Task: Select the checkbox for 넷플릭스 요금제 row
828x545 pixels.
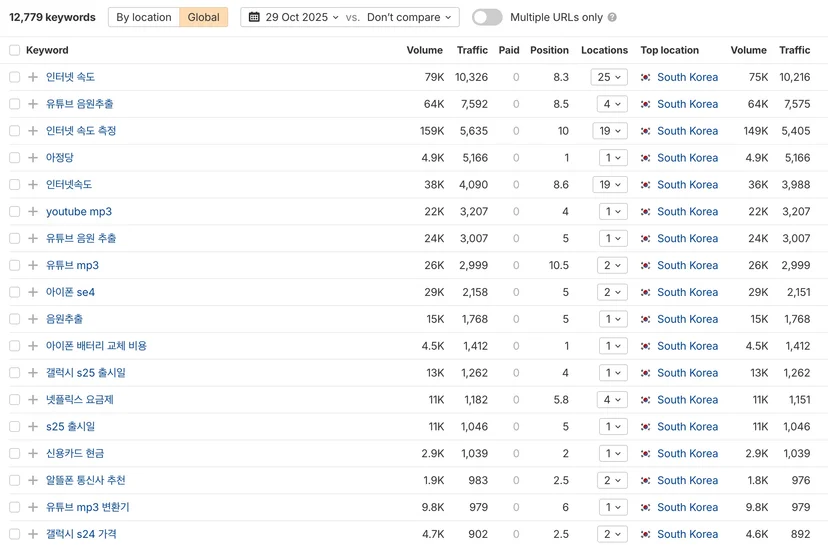Action: point(15,400)
